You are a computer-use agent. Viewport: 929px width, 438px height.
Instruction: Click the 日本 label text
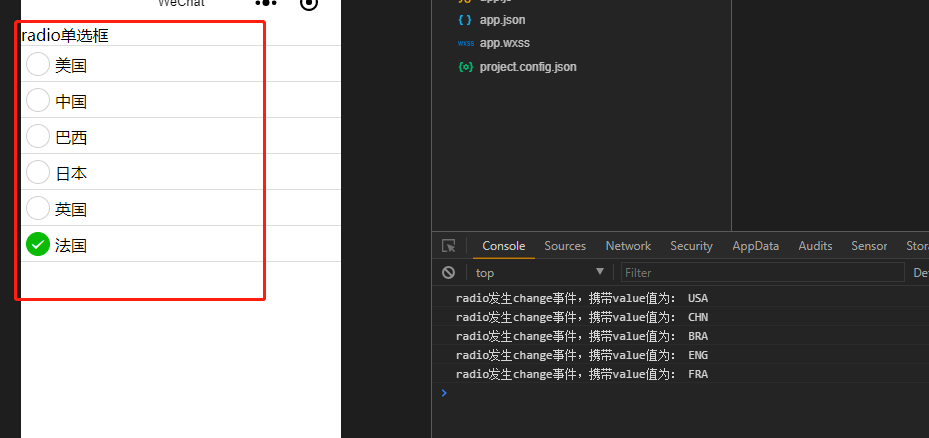71,173
